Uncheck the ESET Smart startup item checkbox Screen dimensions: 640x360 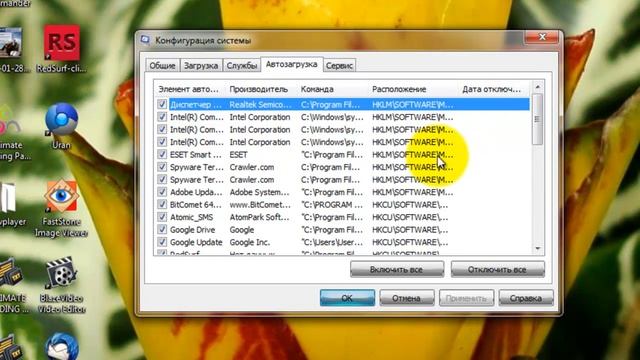click(x=162, y=155)
